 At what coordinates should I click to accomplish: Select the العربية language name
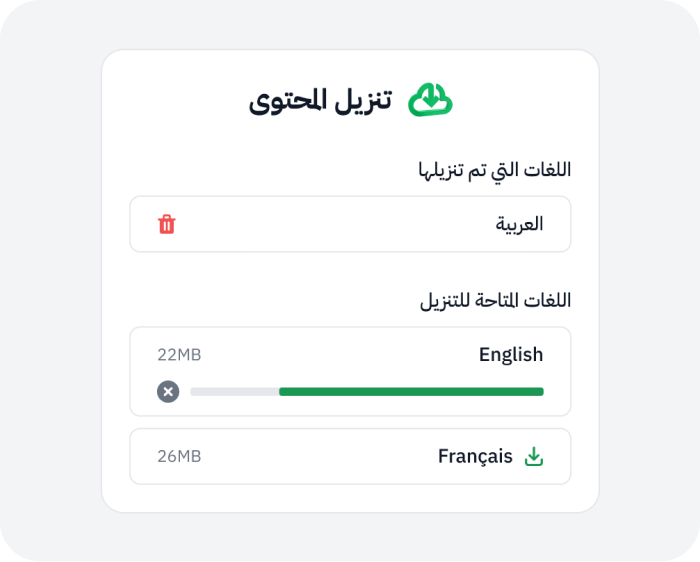pos(519,224)
